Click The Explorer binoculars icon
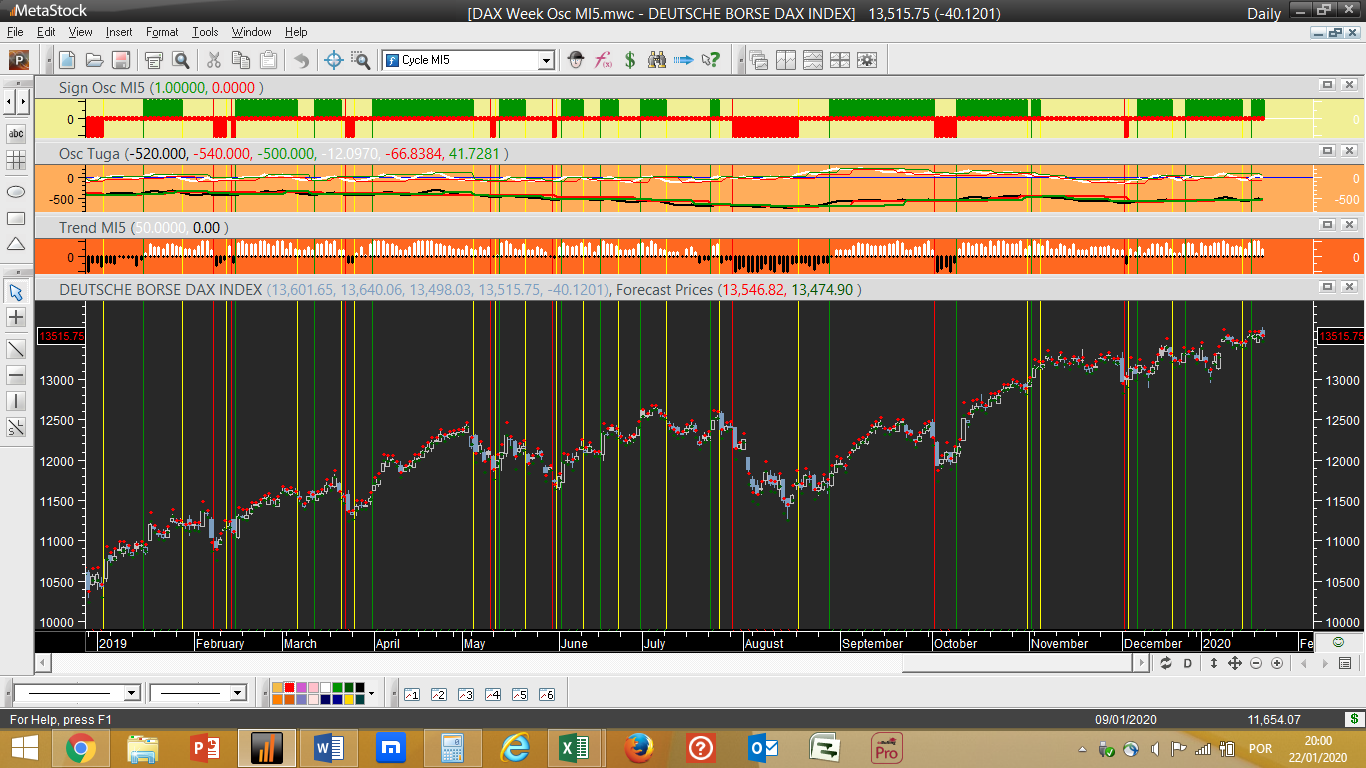The height and width of the screenshot is (768, 1366). (x=657, y=60)
